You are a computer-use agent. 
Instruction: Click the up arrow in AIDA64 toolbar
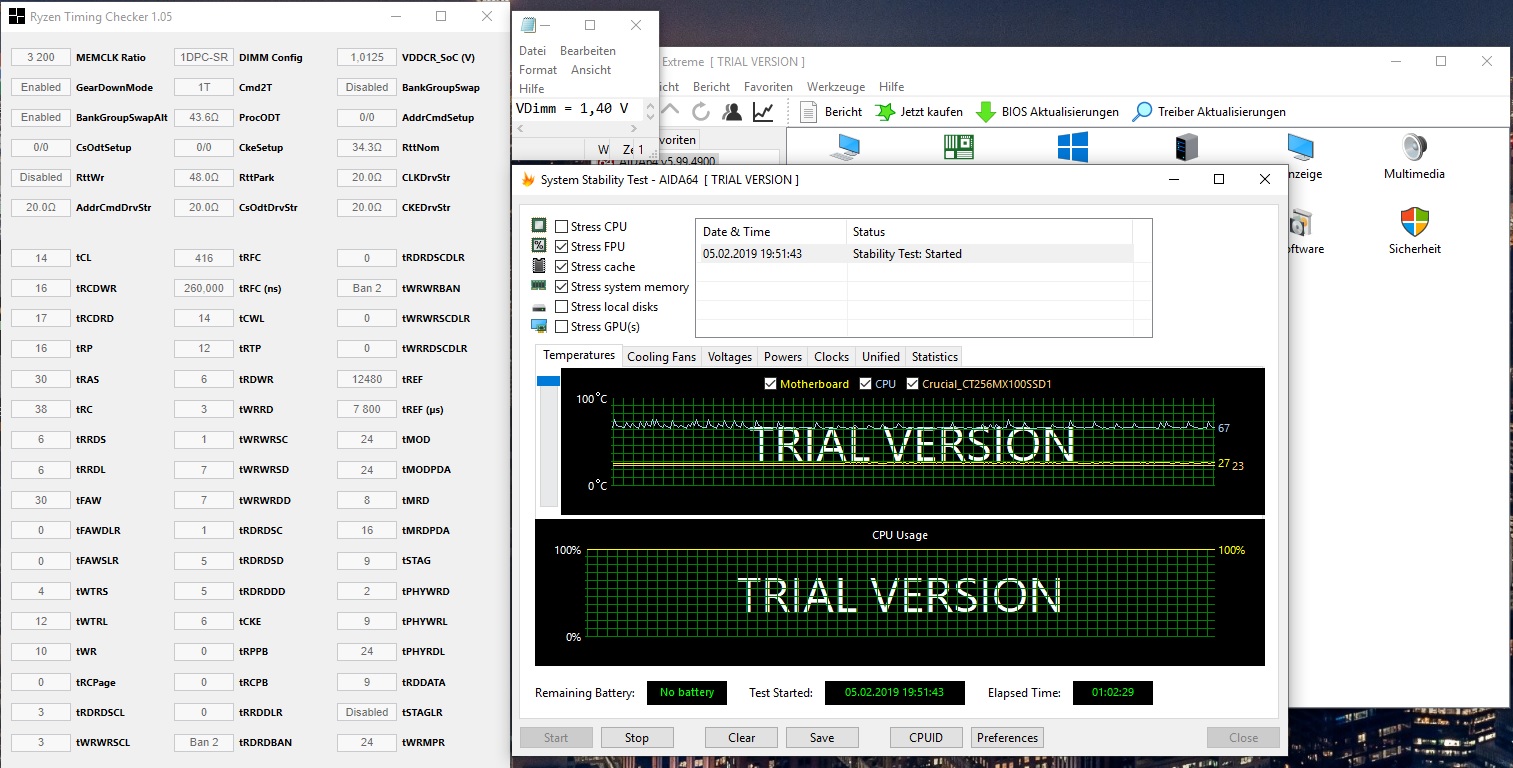point(670,111)
